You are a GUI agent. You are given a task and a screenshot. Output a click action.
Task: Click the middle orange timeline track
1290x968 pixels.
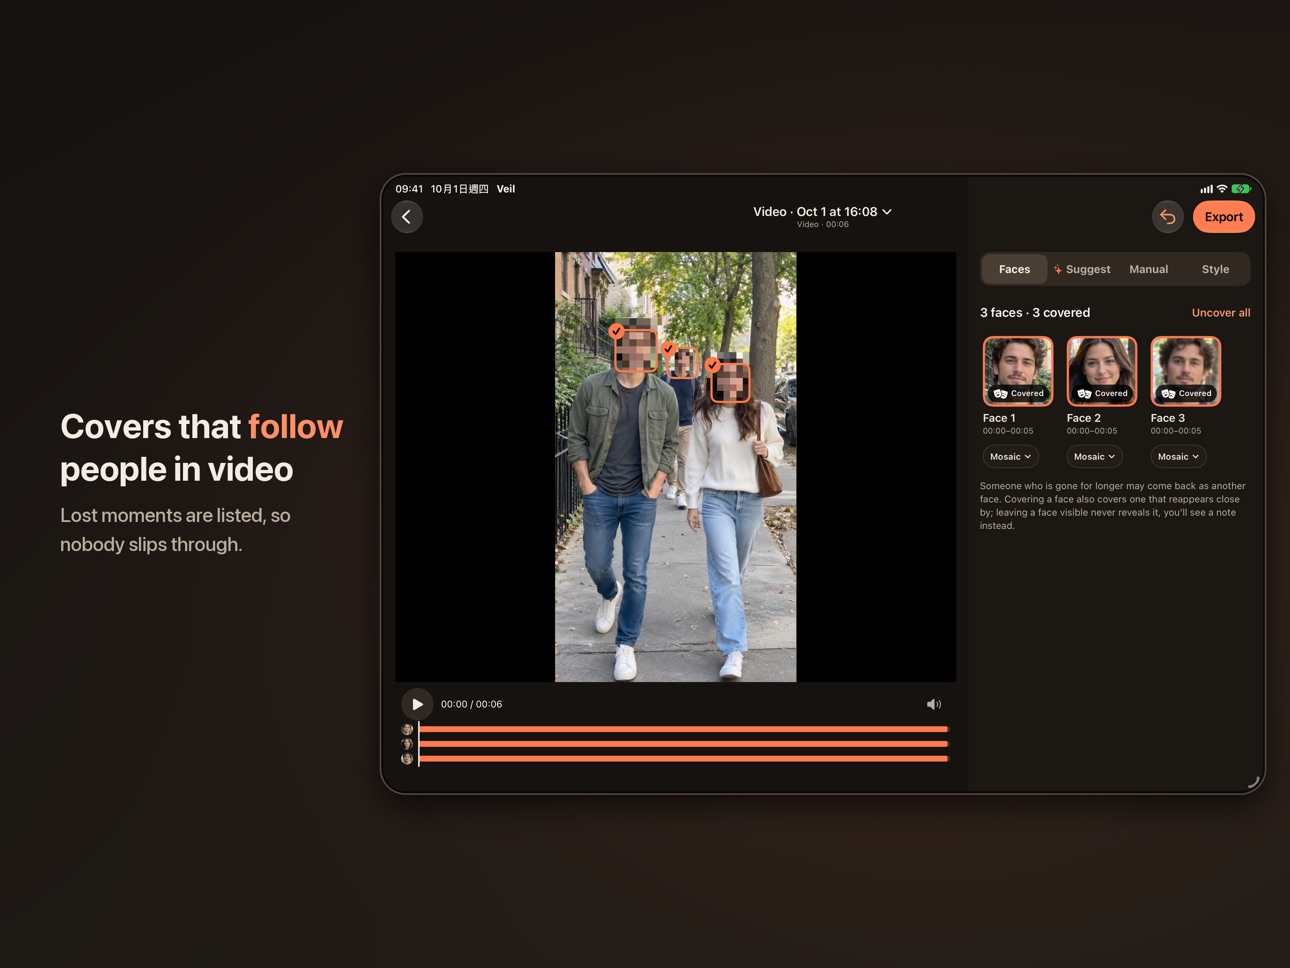click(x=683, y=744)
